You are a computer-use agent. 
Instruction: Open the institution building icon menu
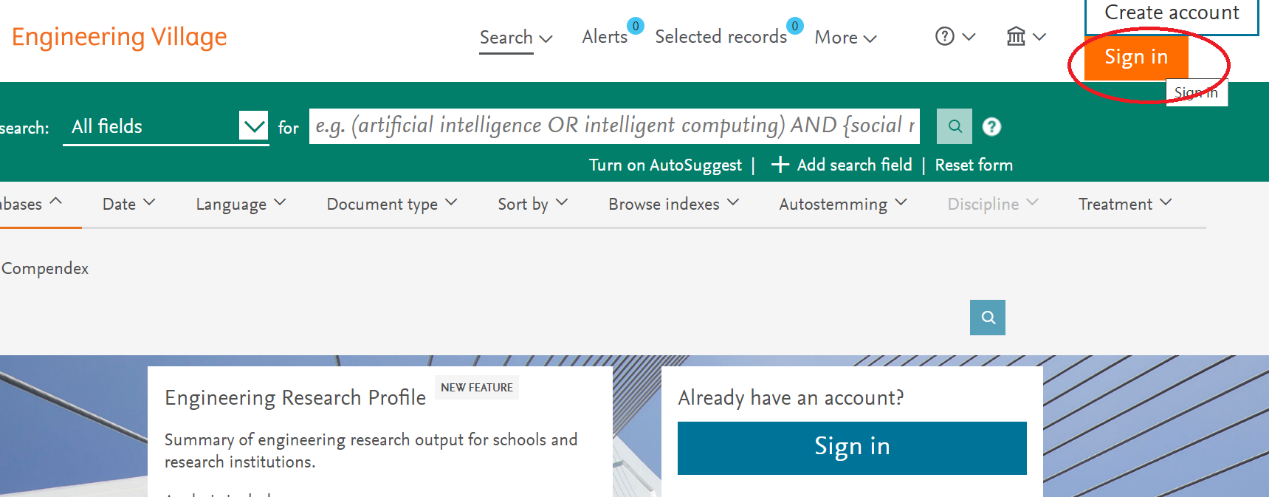click(1026, 37)
